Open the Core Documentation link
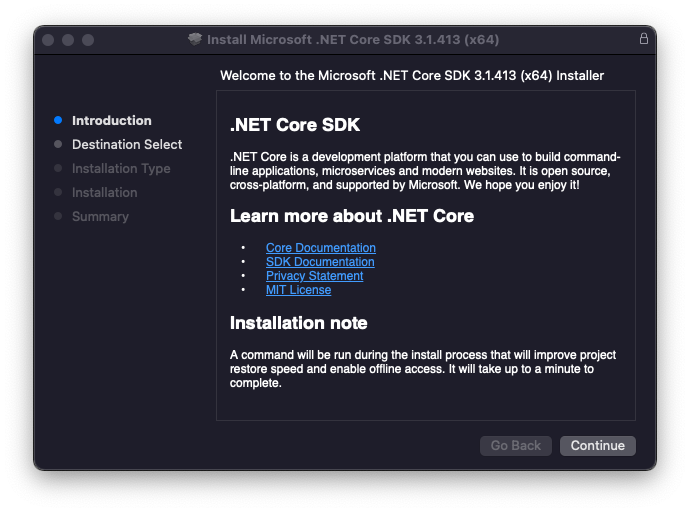This screenshot has width=690, height=512. (x=321, y=248)
